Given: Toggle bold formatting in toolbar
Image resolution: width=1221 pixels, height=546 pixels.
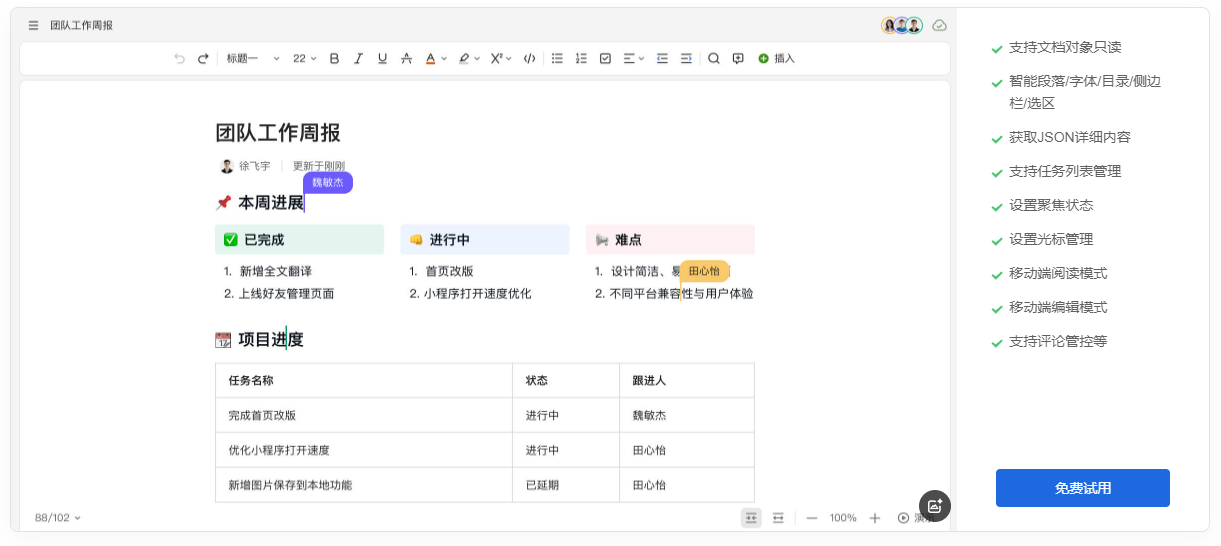Looking at the screenshot, I should point(334,59).
